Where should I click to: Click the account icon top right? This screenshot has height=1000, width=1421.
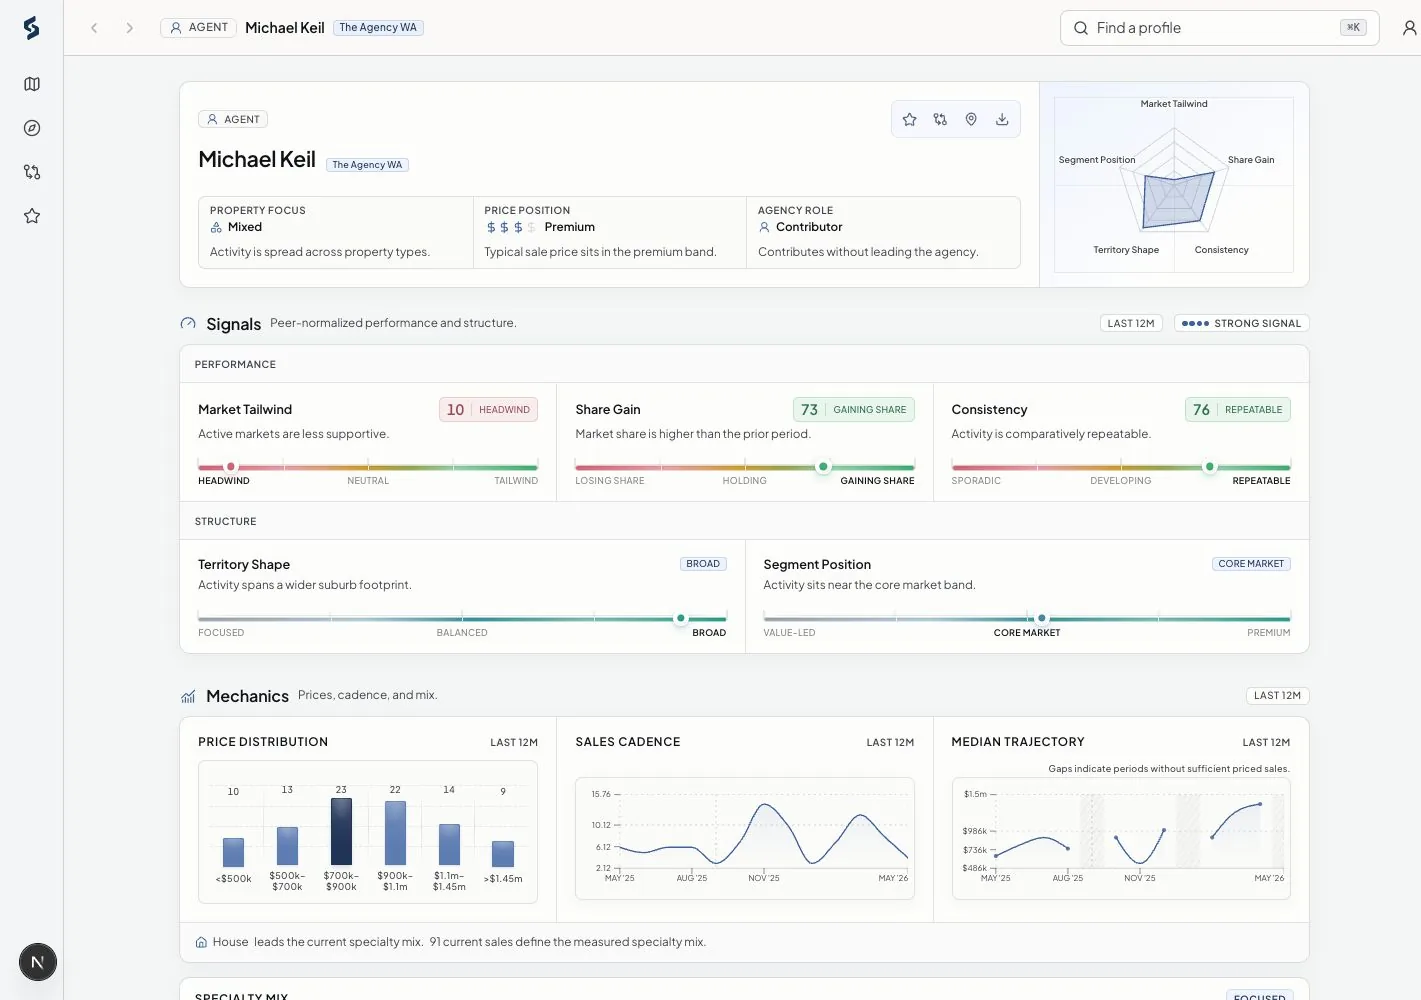1410,28
